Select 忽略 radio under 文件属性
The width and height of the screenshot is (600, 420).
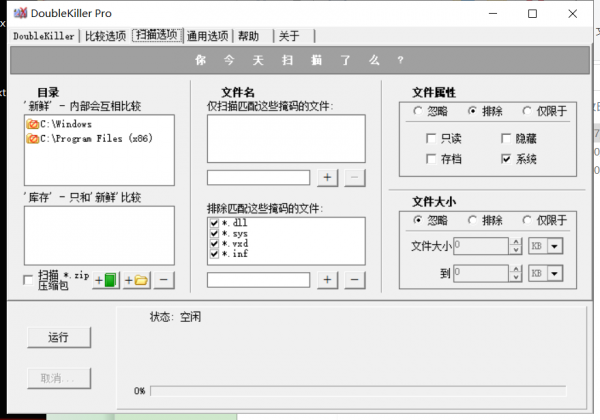(x=418, y=111)
